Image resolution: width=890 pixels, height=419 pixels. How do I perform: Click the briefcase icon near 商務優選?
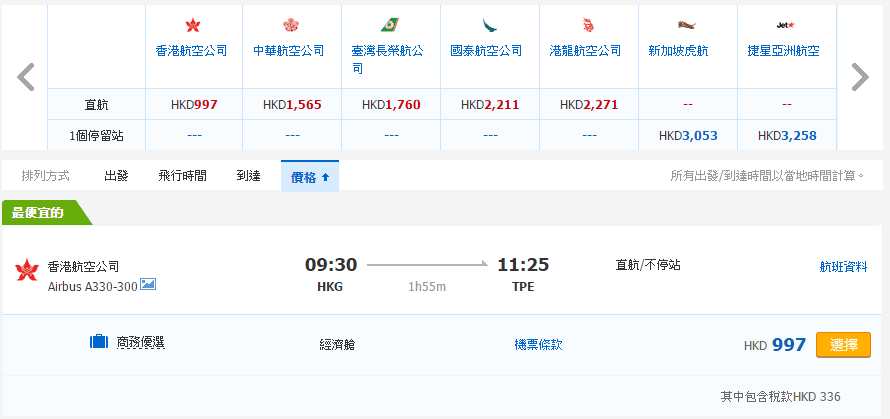click(x=98, y=343)
